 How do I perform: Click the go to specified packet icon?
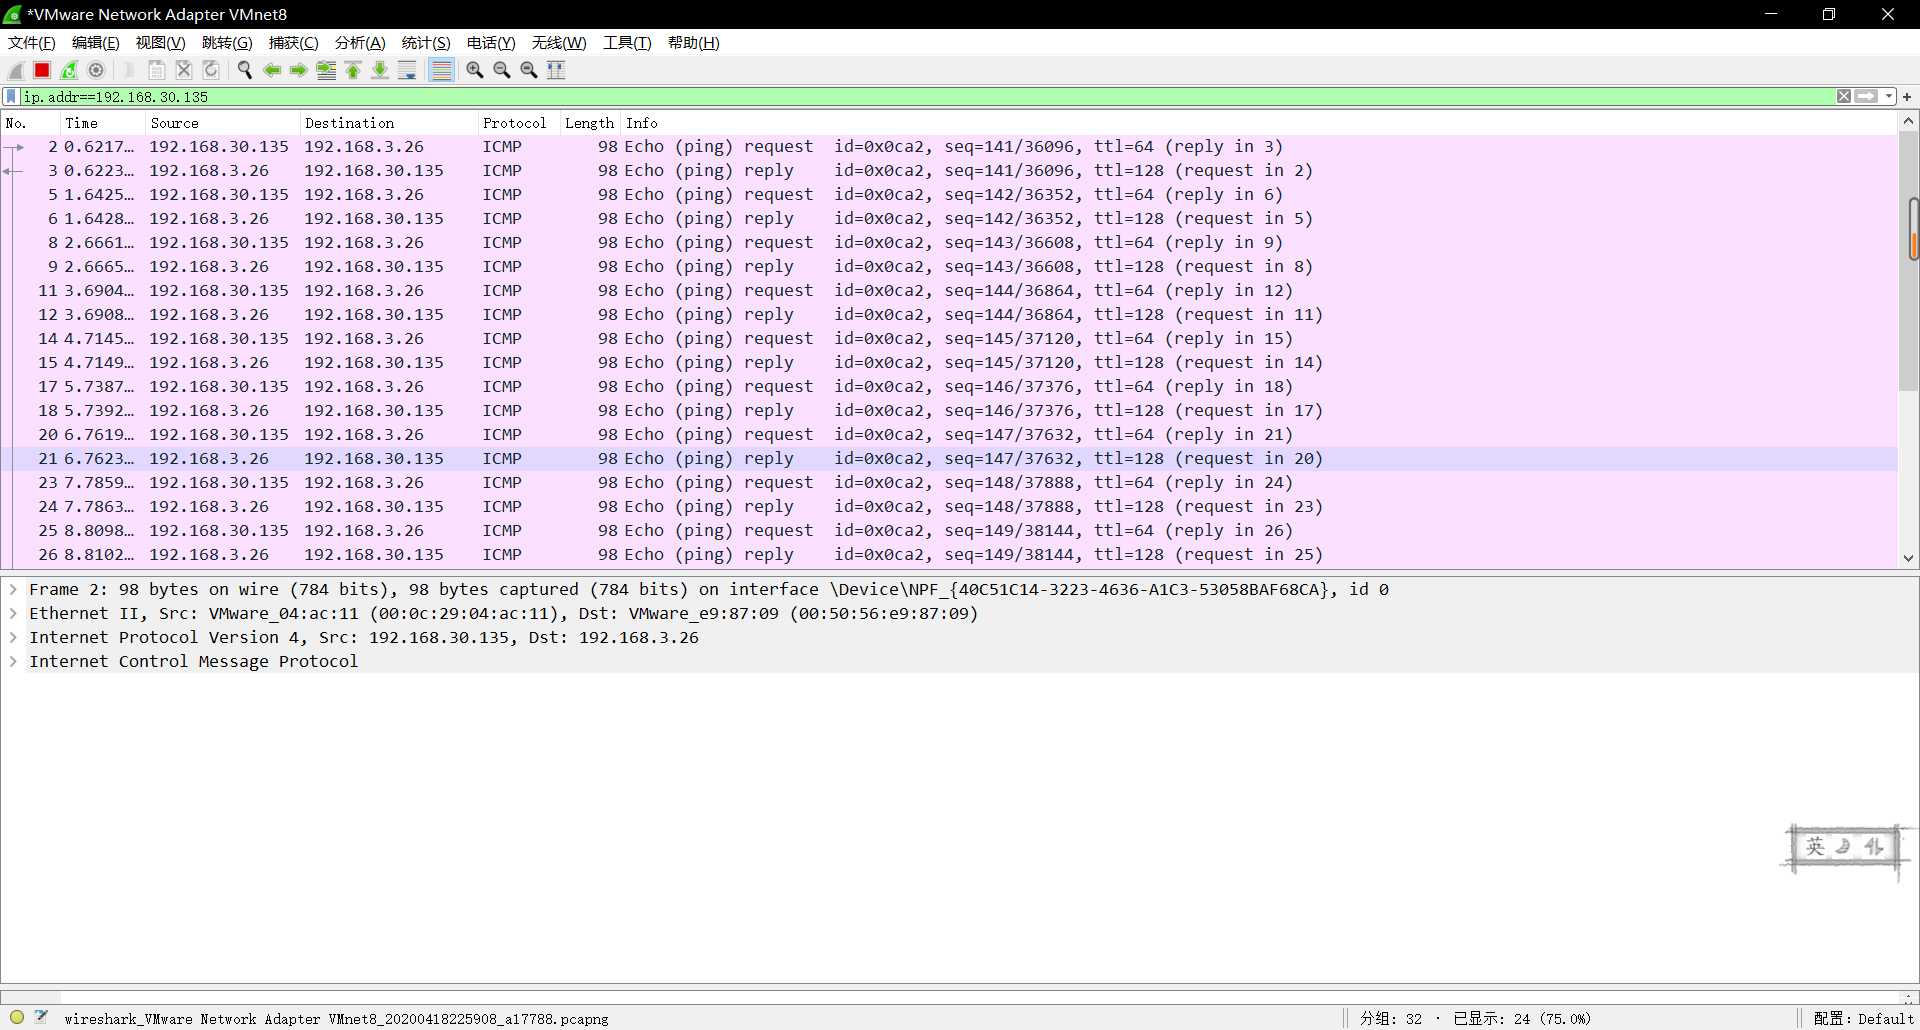point(326,70)
